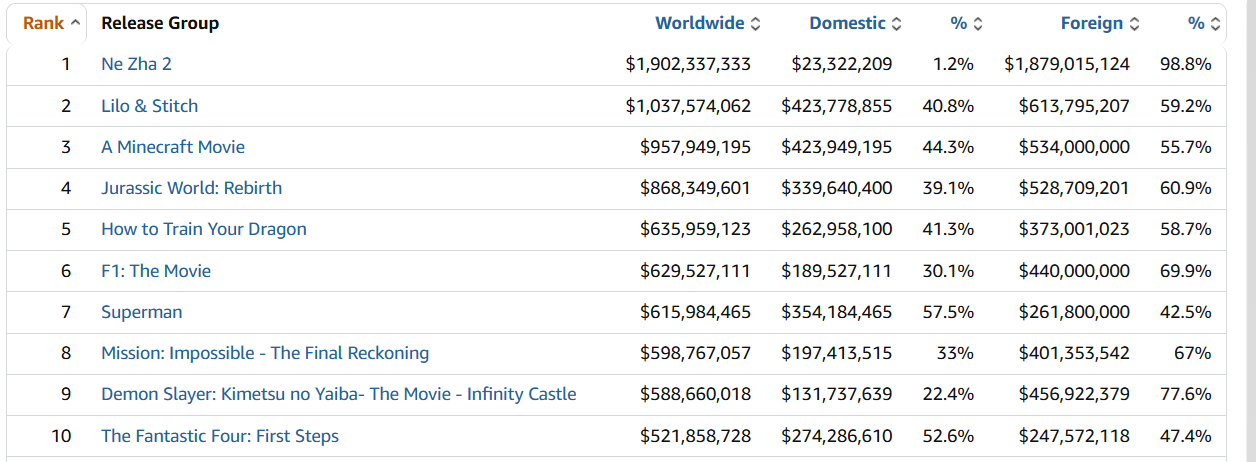Select domestic value $262,958,100
This screenshot has width=1256, height=462.
(x=837, y=229)
